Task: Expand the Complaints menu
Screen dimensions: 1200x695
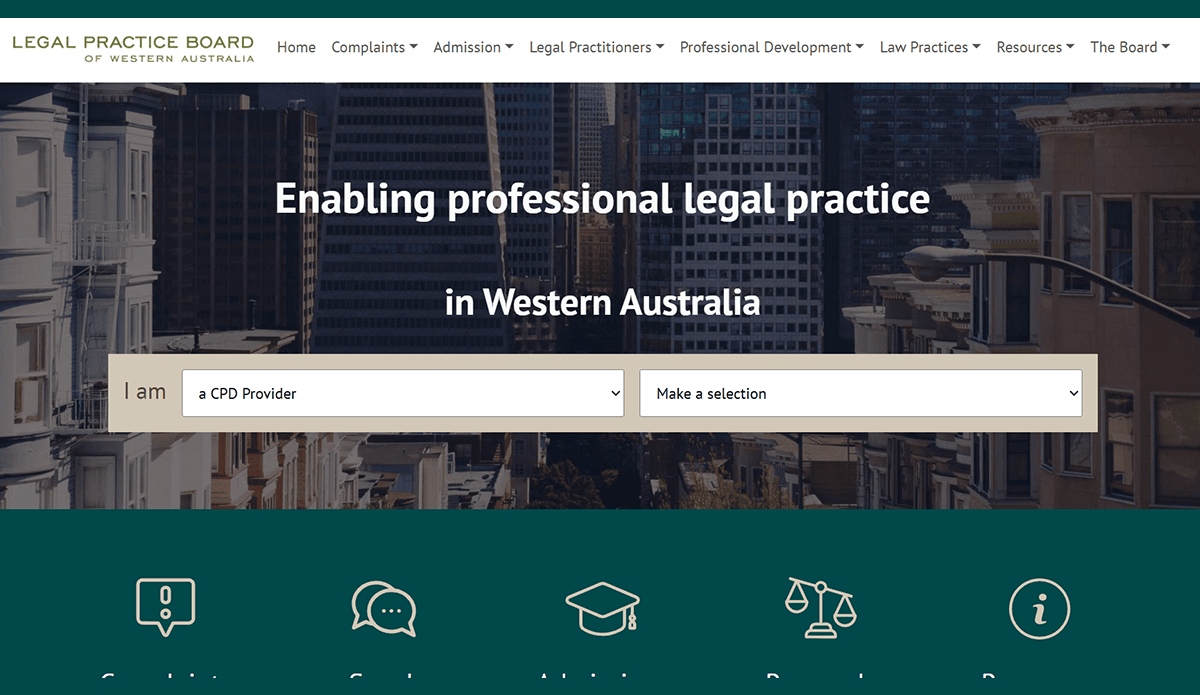Action: point(374,47)
